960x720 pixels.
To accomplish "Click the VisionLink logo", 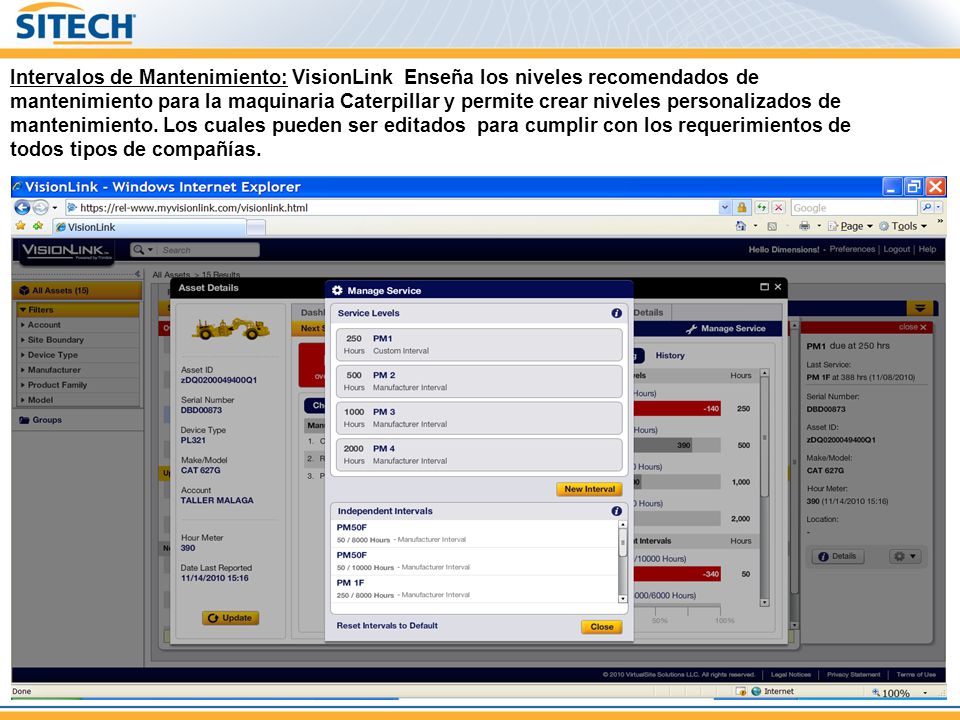I will [x=66, y=250].
